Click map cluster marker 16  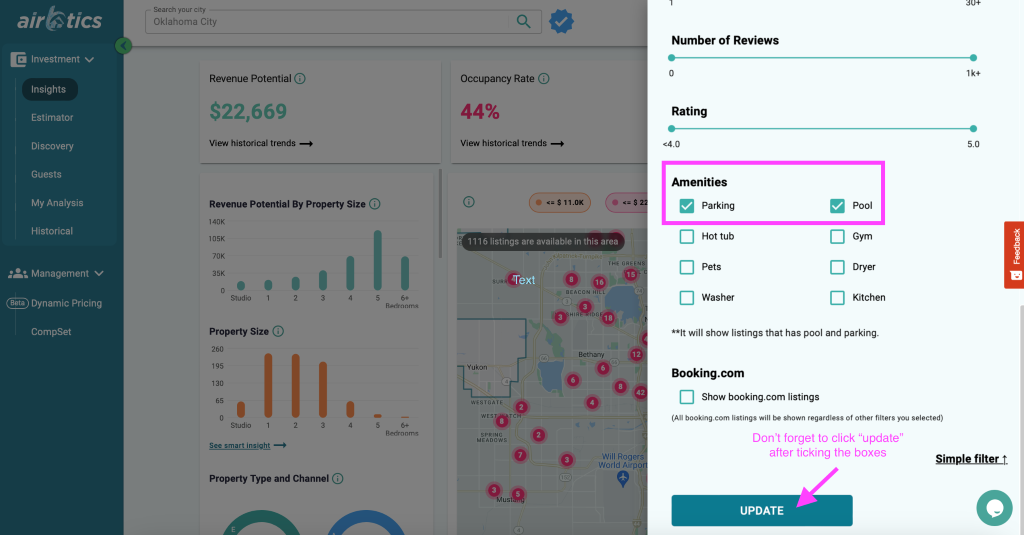(599, 282)
